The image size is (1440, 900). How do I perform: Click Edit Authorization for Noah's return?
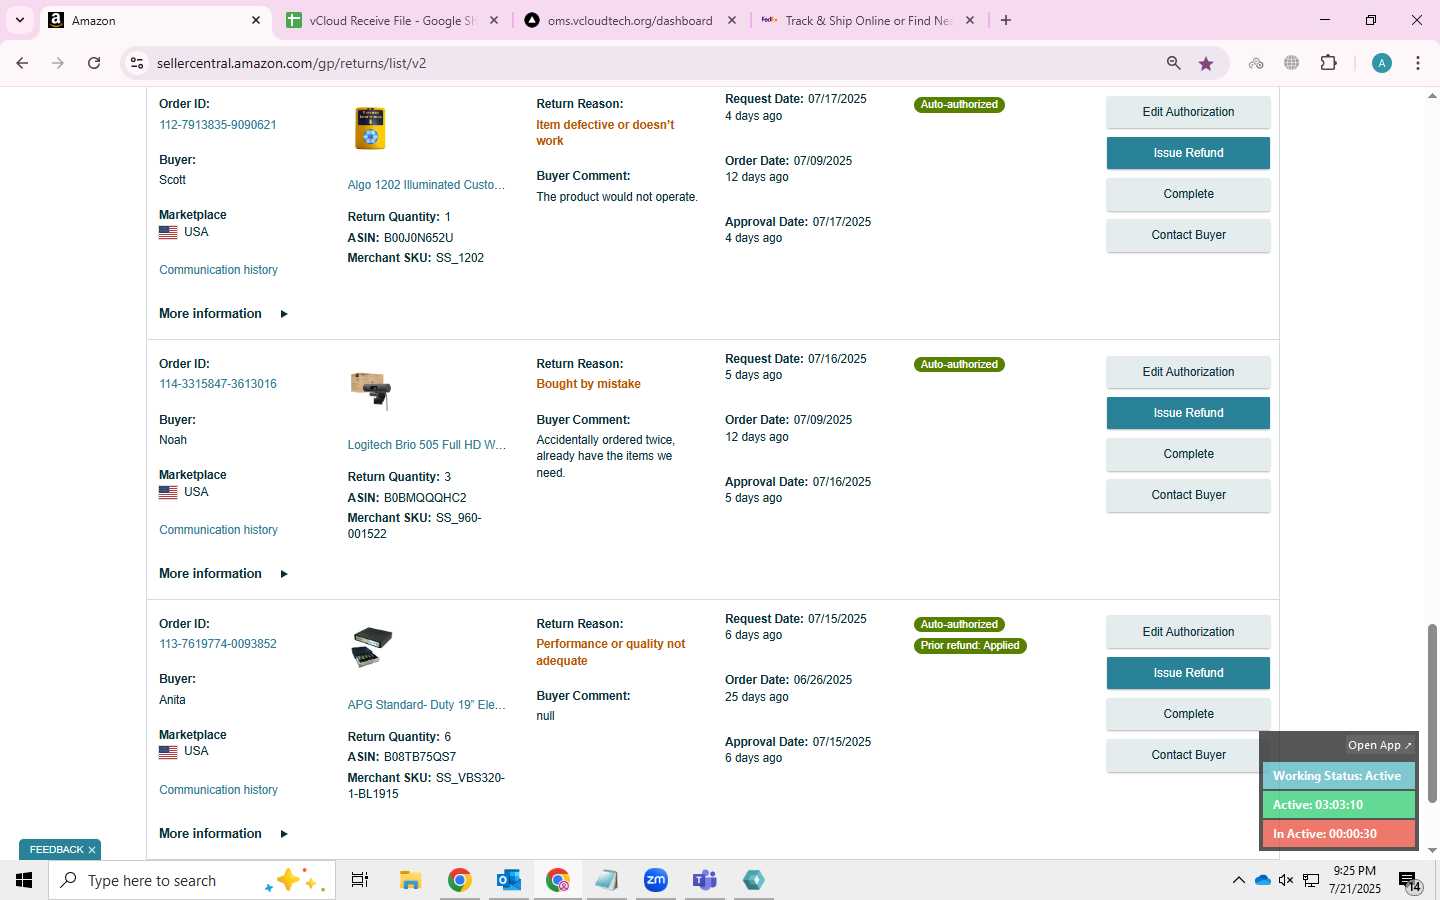[x=1188, y=372]
